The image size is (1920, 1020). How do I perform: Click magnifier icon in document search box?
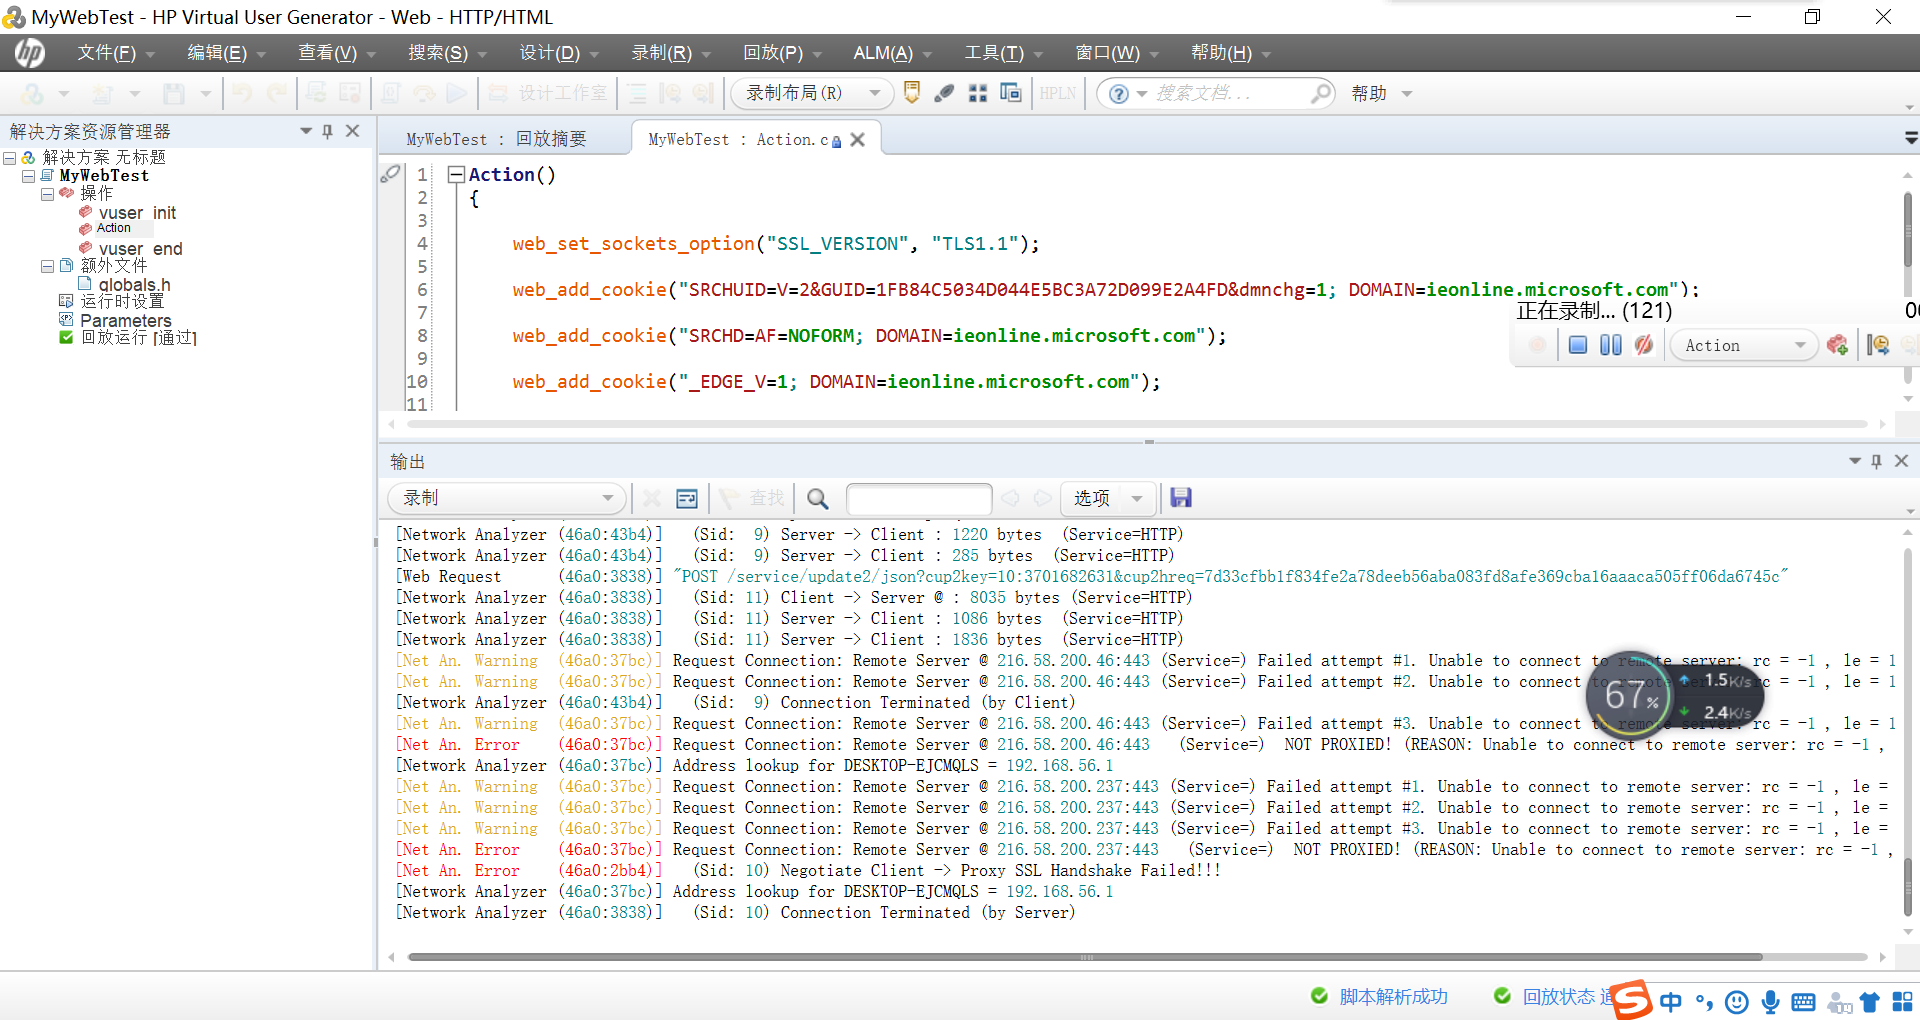coord(1321,93)
